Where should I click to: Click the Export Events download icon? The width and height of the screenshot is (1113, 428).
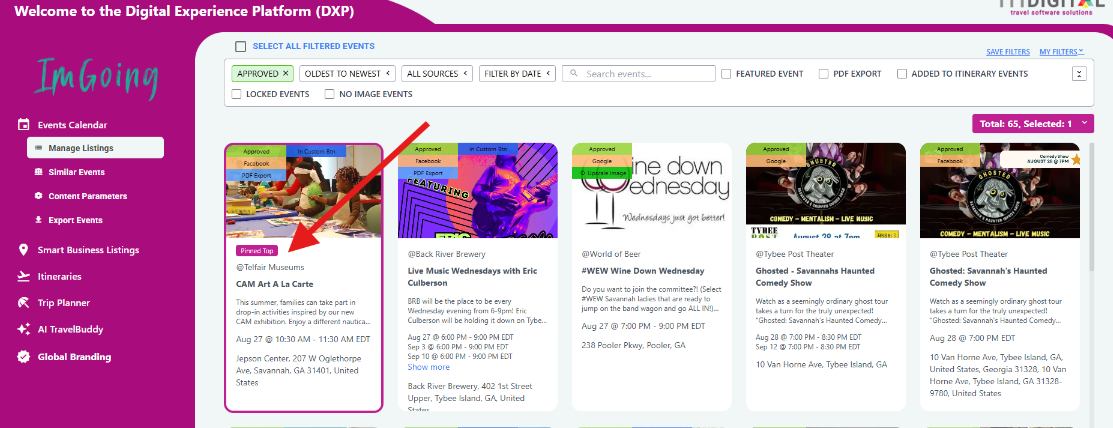[x=38, y=220]
